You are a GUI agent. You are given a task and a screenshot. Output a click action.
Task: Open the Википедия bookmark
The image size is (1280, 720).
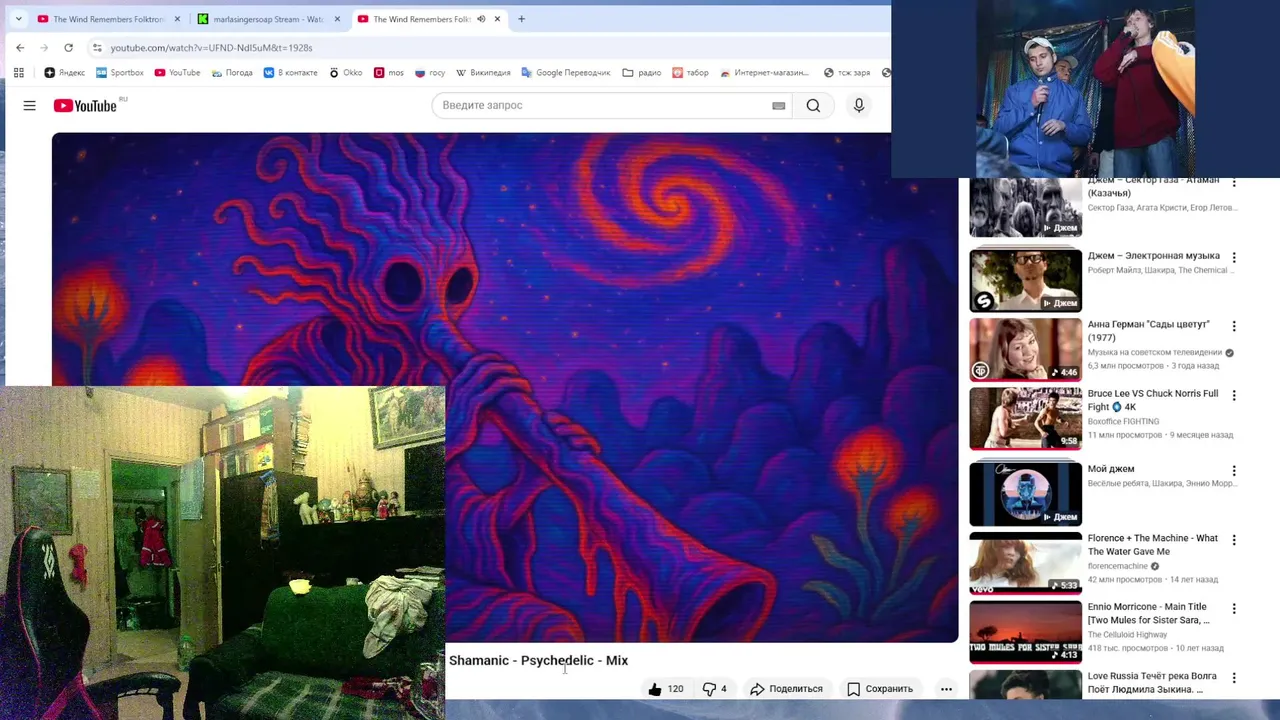(x=483, y=73)
